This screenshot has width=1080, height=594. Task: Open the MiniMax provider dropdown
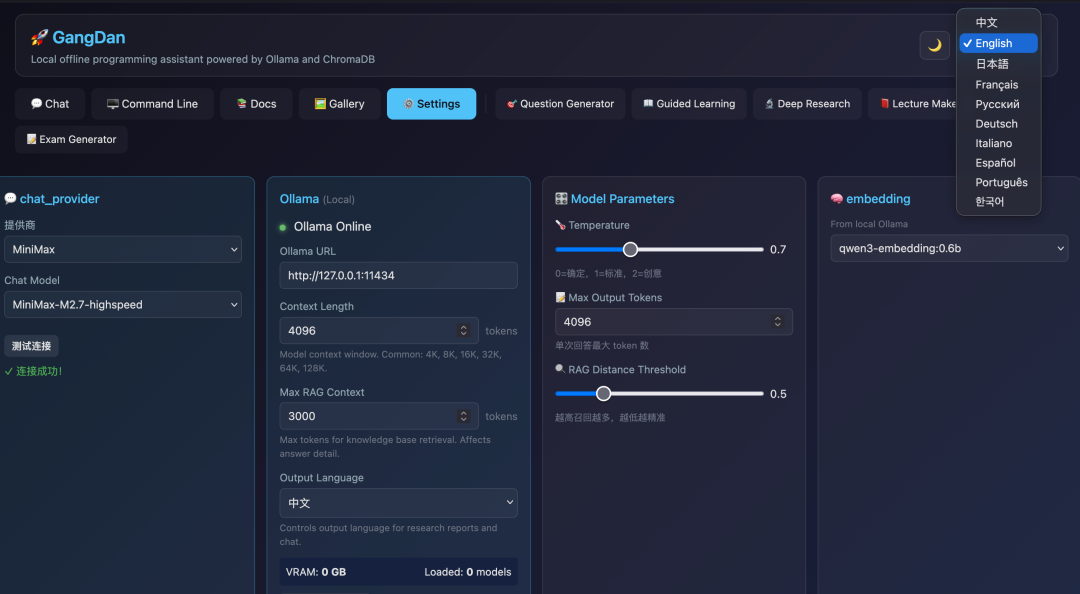pyautogui.click(x=123, y=249)
